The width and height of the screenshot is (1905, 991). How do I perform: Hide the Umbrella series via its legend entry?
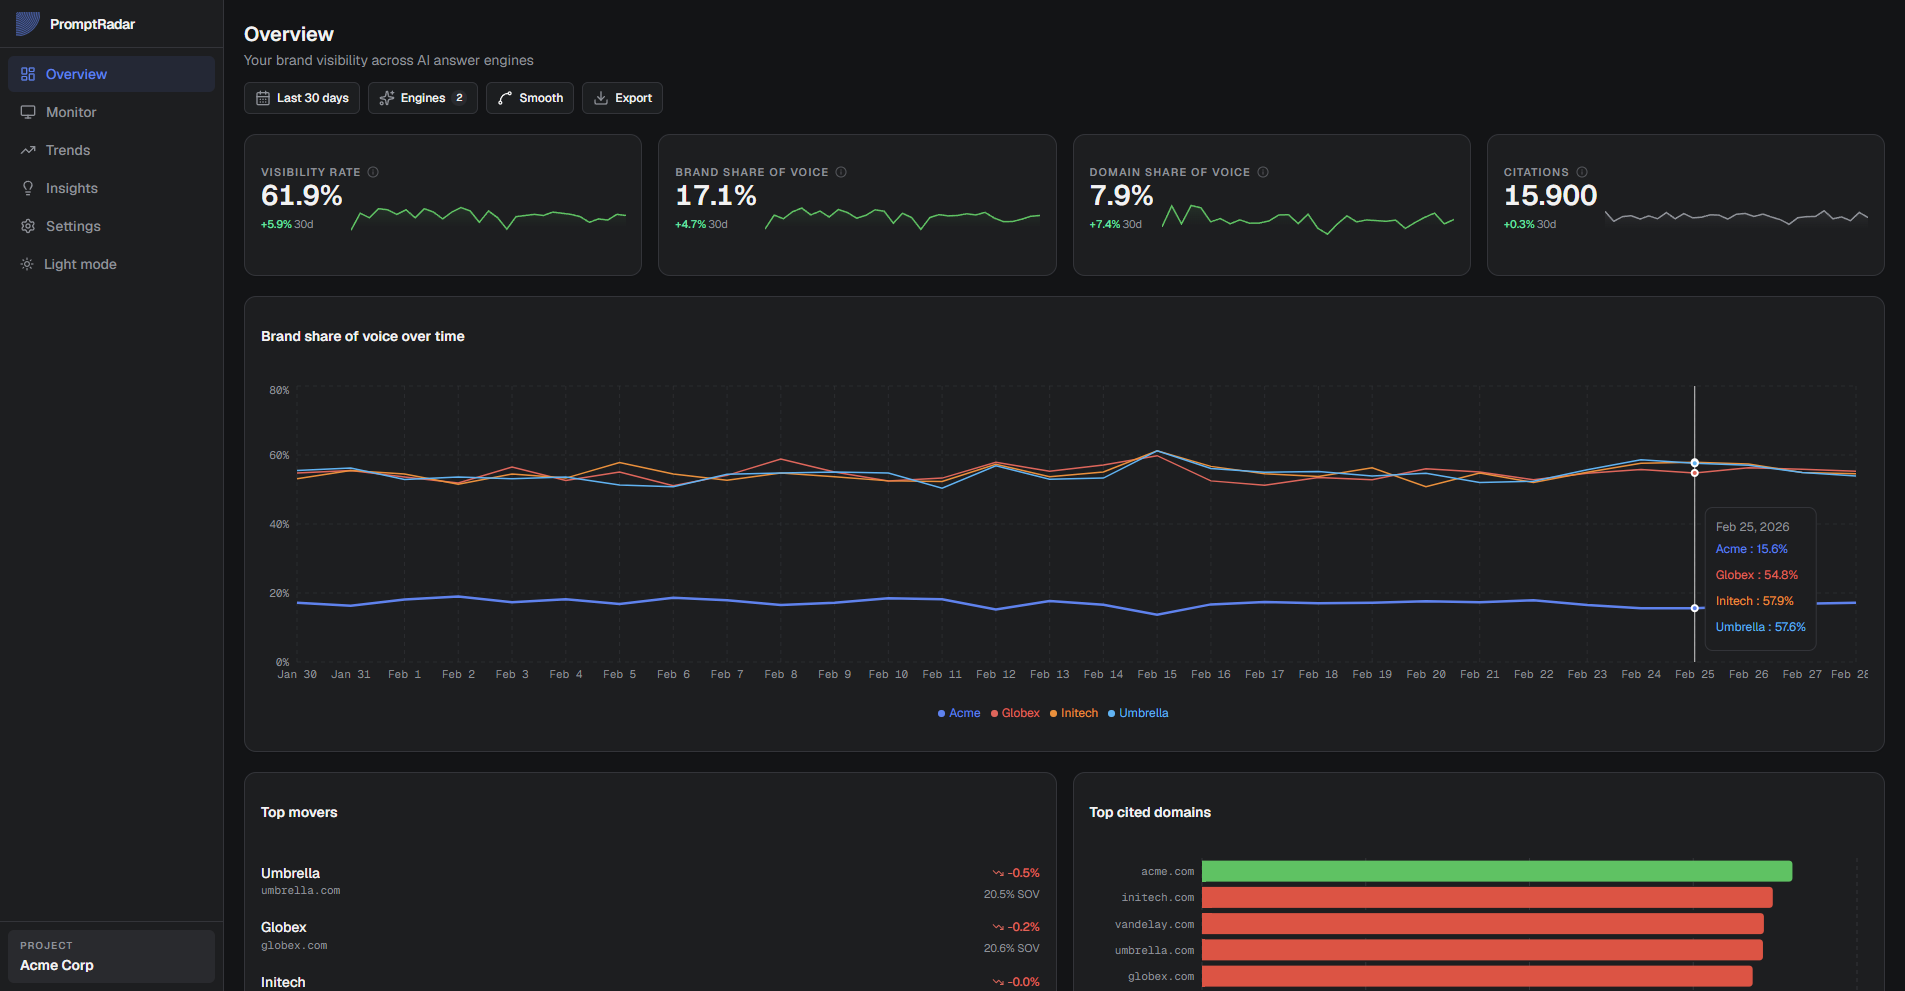pos(1139,712)
